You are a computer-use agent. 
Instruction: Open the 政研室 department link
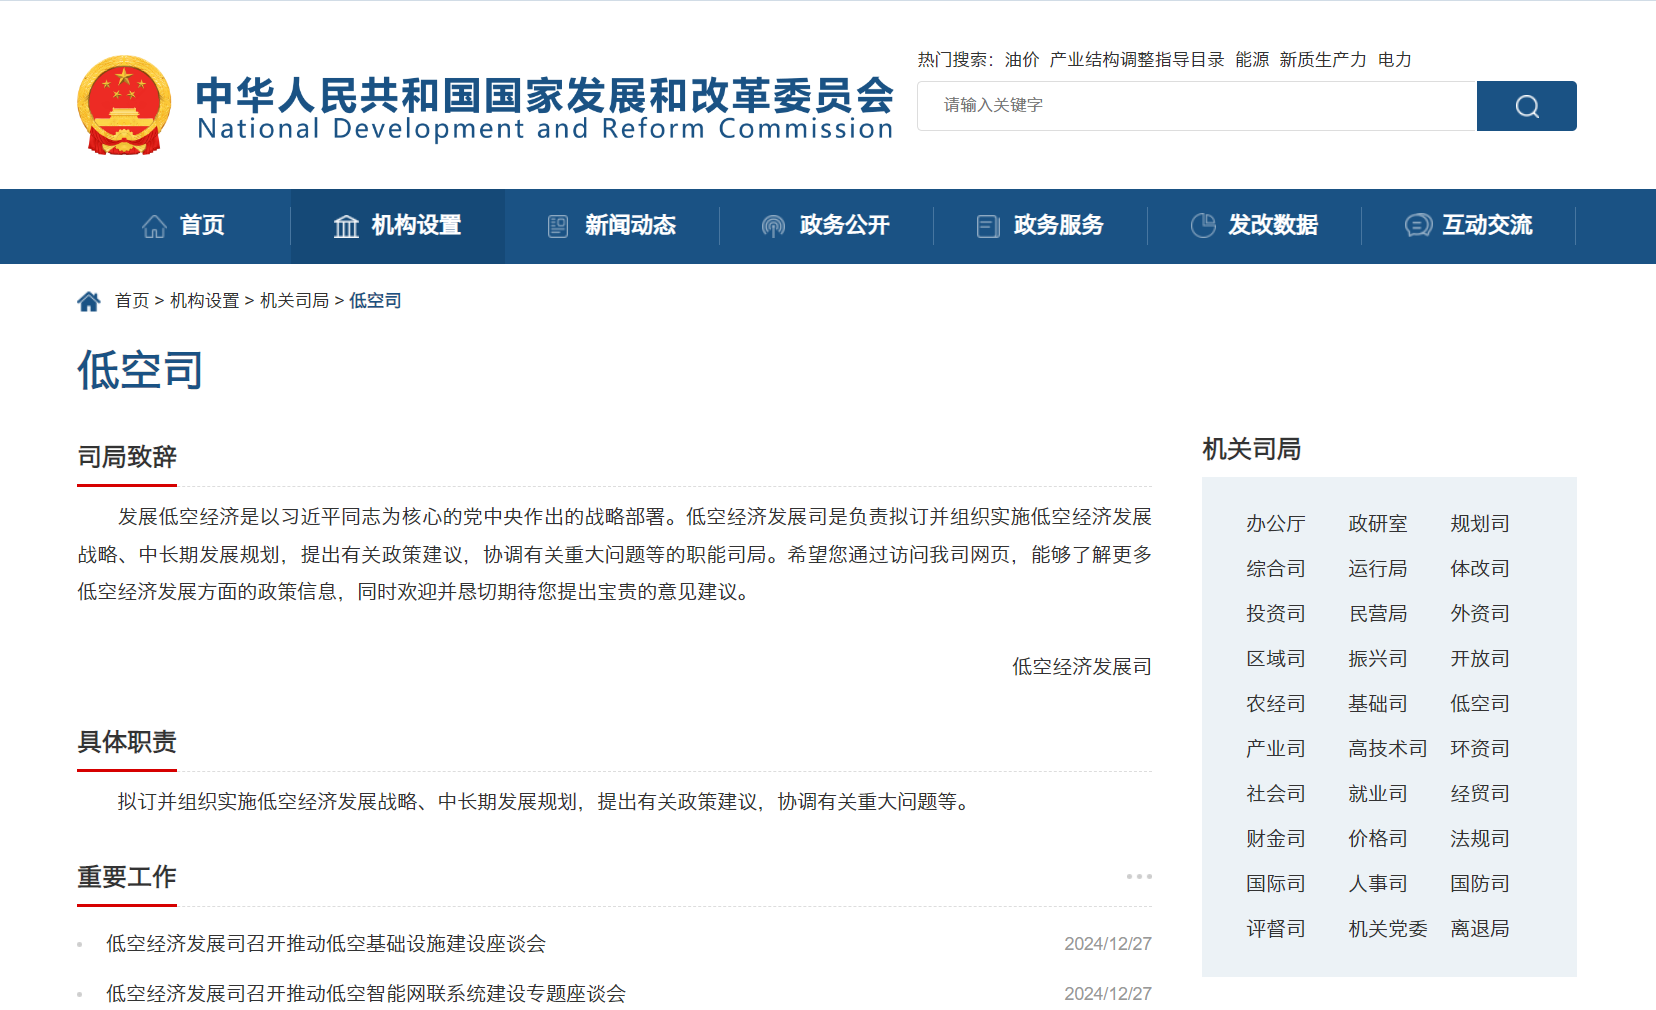pyautogui.click(x=1378, y=524)
